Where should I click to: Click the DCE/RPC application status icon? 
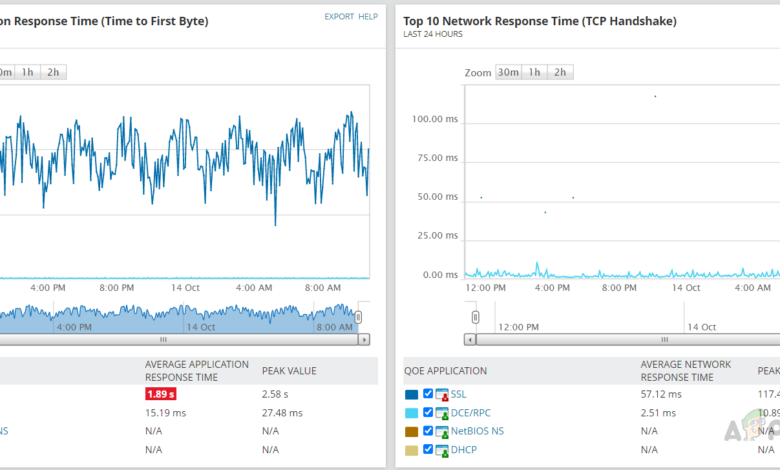click(x=442, y=413)
